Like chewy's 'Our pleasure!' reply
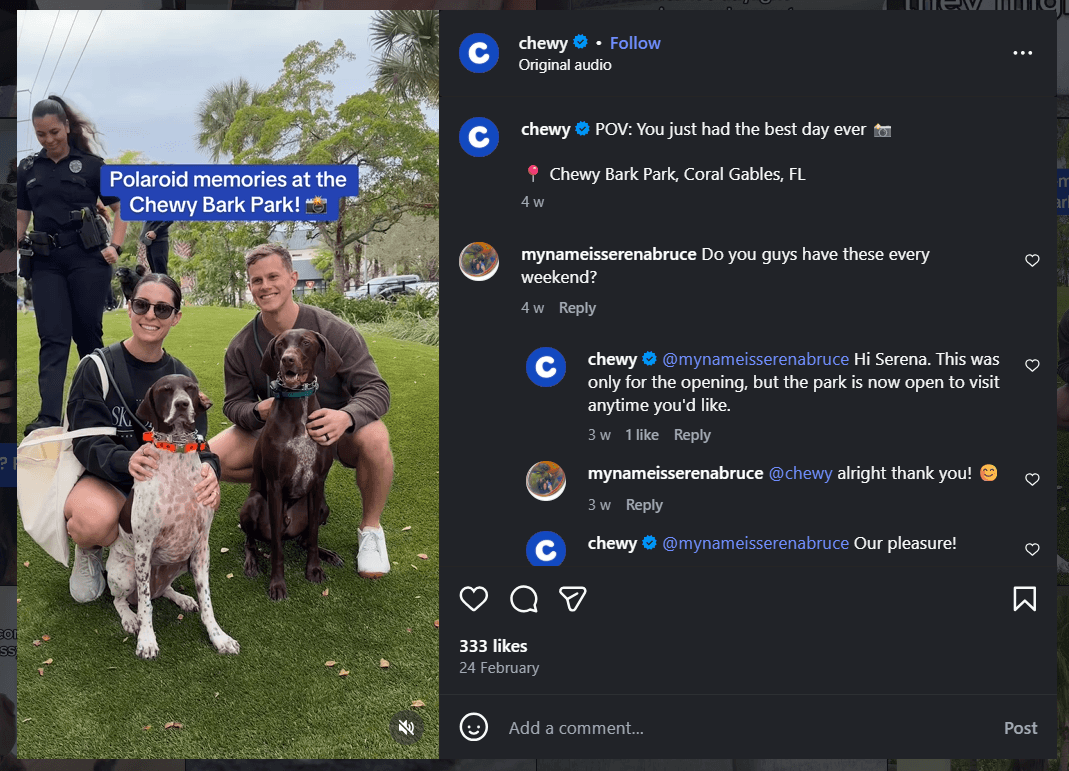 click(x=1032, y=549)
